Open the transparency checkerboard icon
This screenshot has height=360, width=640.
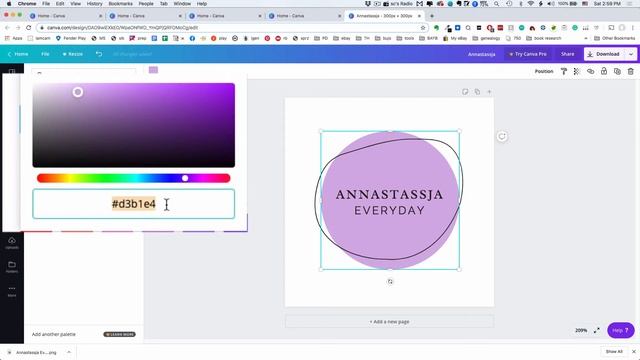point(577,71)
